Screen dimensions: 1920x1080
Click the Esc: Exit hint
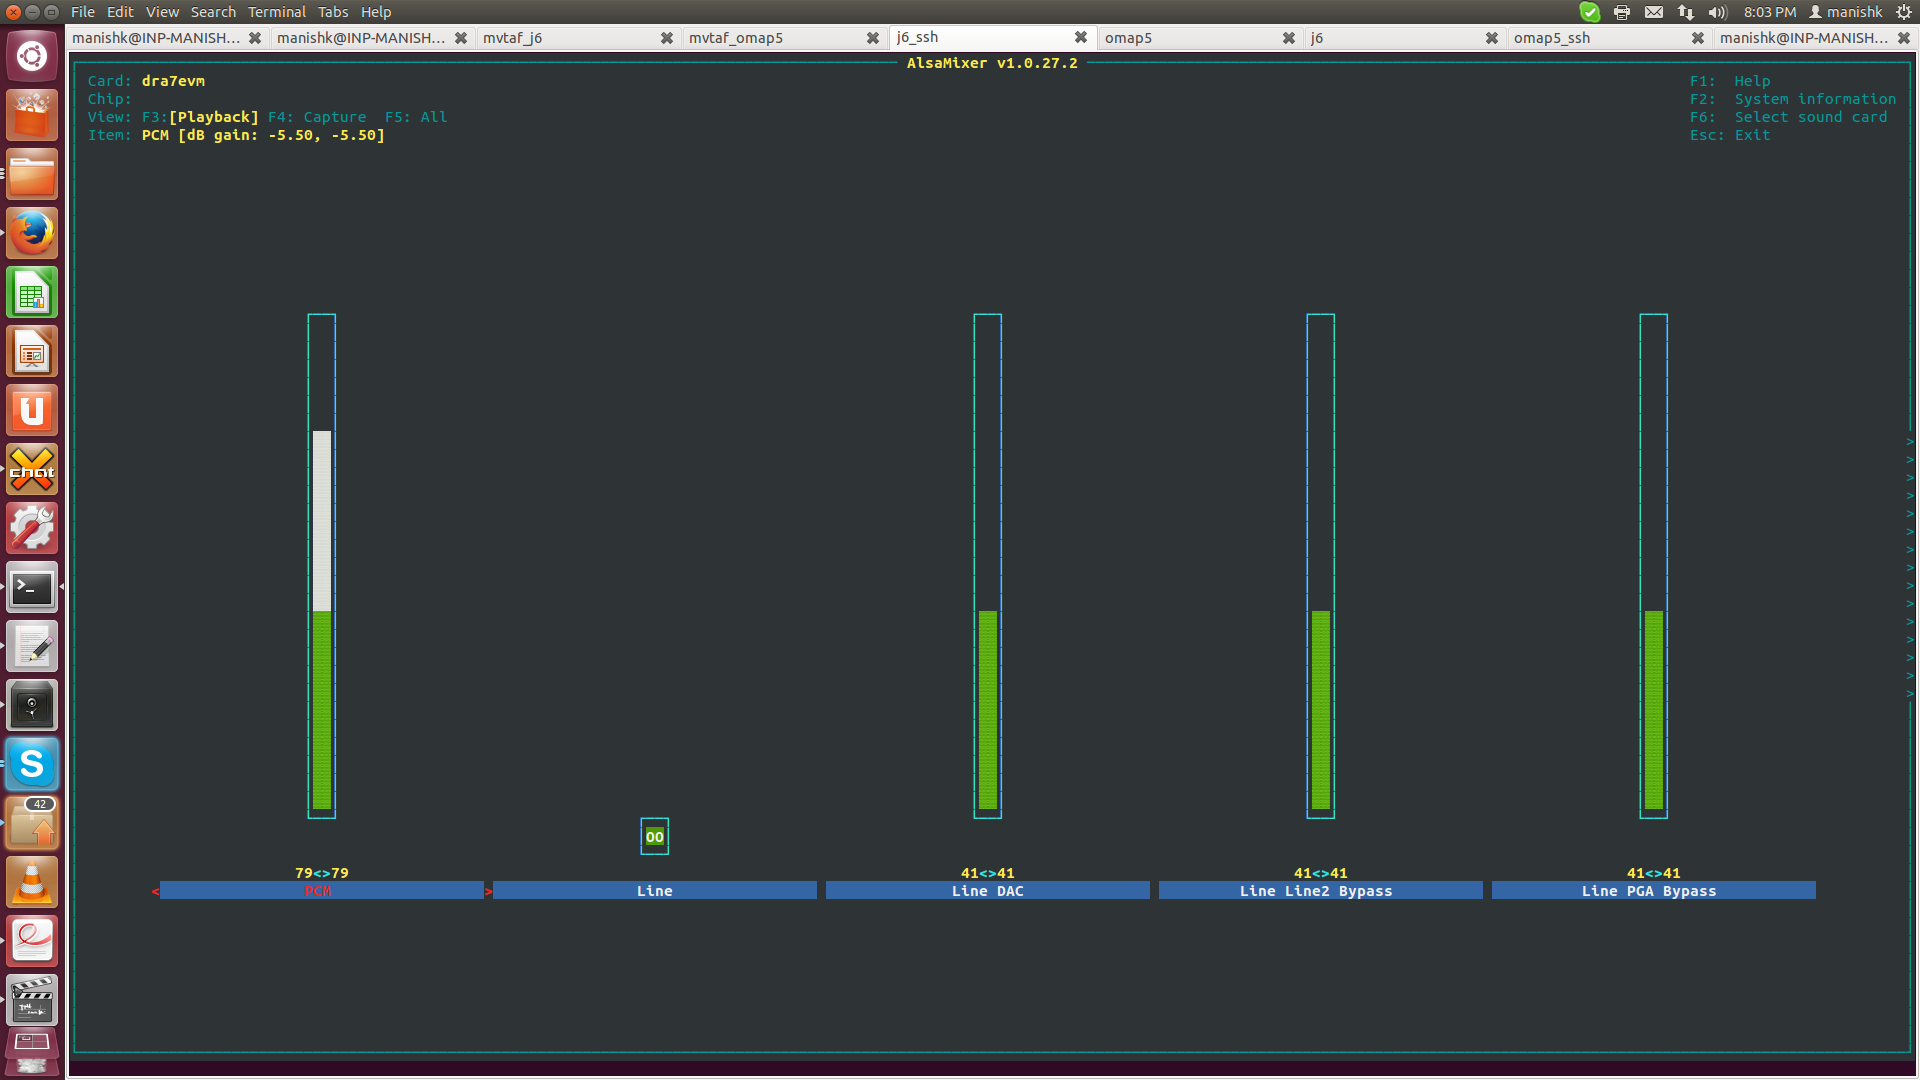point(1730,135)
